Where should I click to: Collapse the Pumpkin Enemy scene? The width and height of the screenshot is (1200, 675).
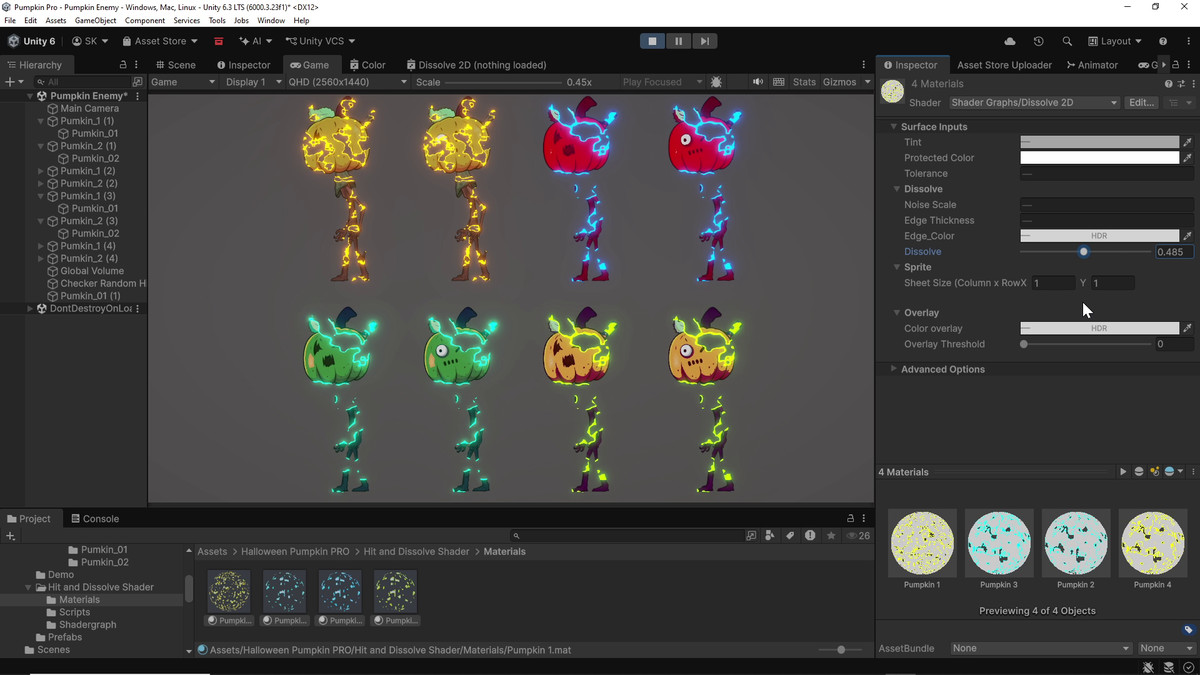[x=31, y=96]
